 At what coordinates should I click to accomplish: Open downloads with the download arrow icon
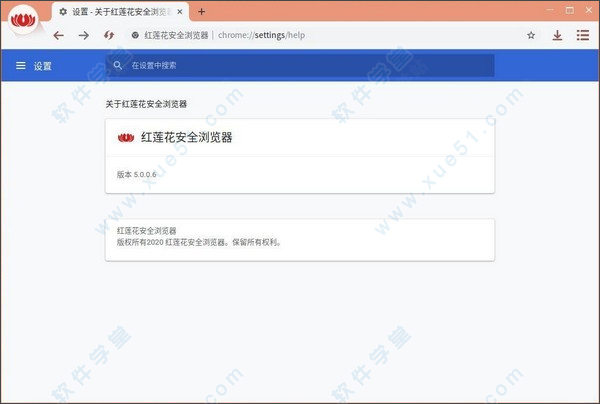pos(557,36)
